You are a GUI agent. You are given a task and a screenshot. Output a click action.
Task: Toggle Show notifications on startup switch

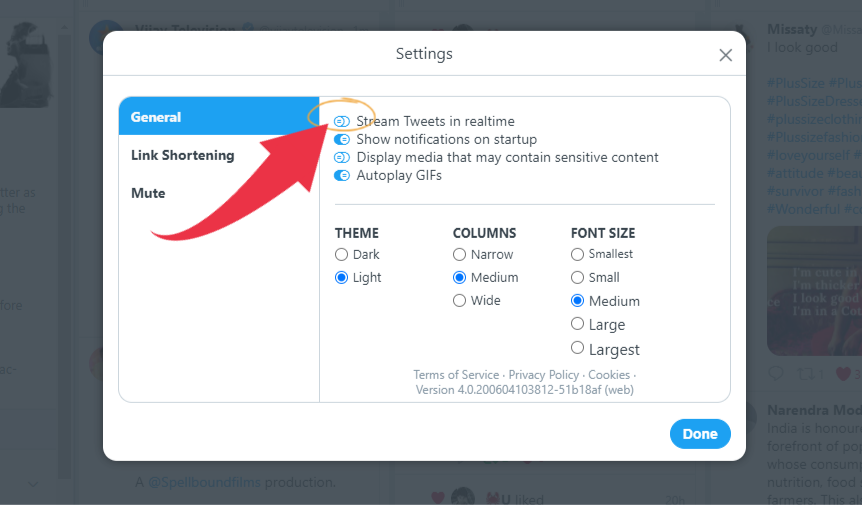click(342, 140)
